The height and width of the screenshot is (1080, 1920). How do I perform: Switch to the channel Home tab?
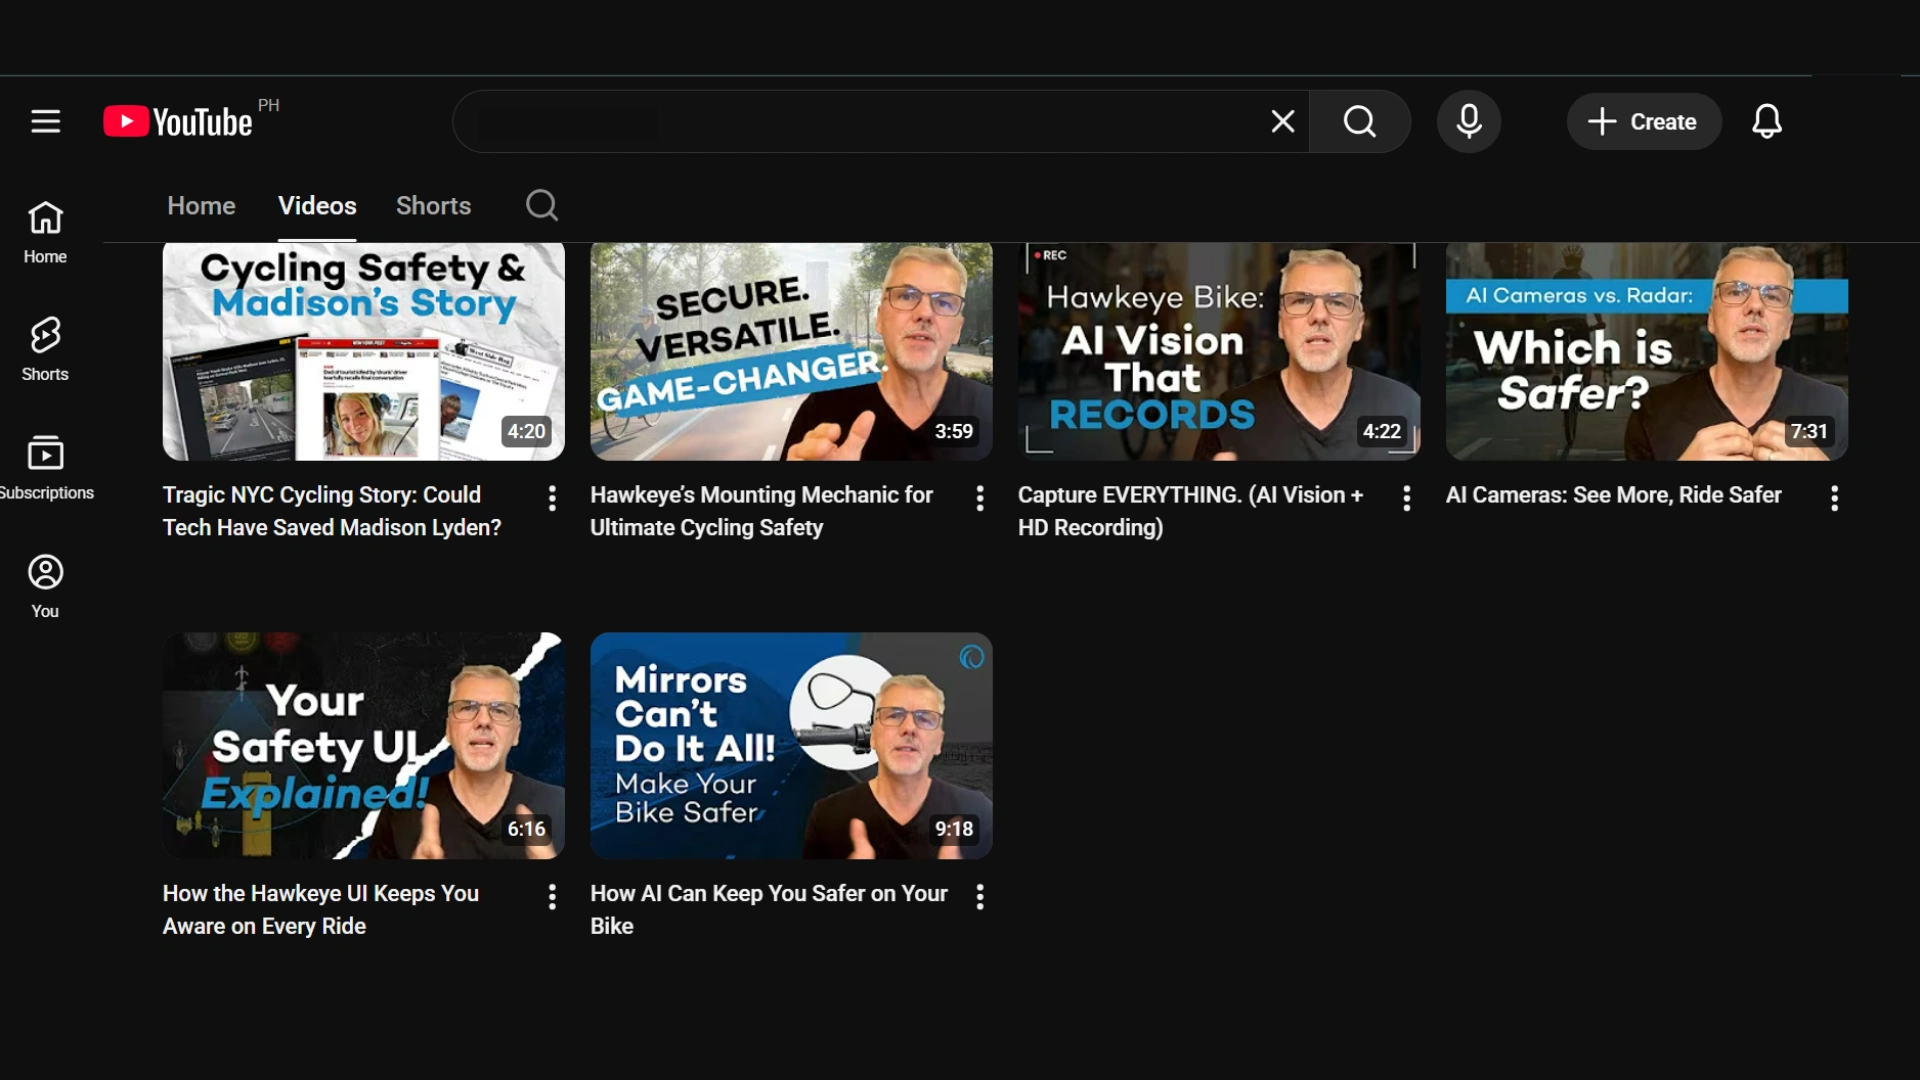tap(201, 206)
